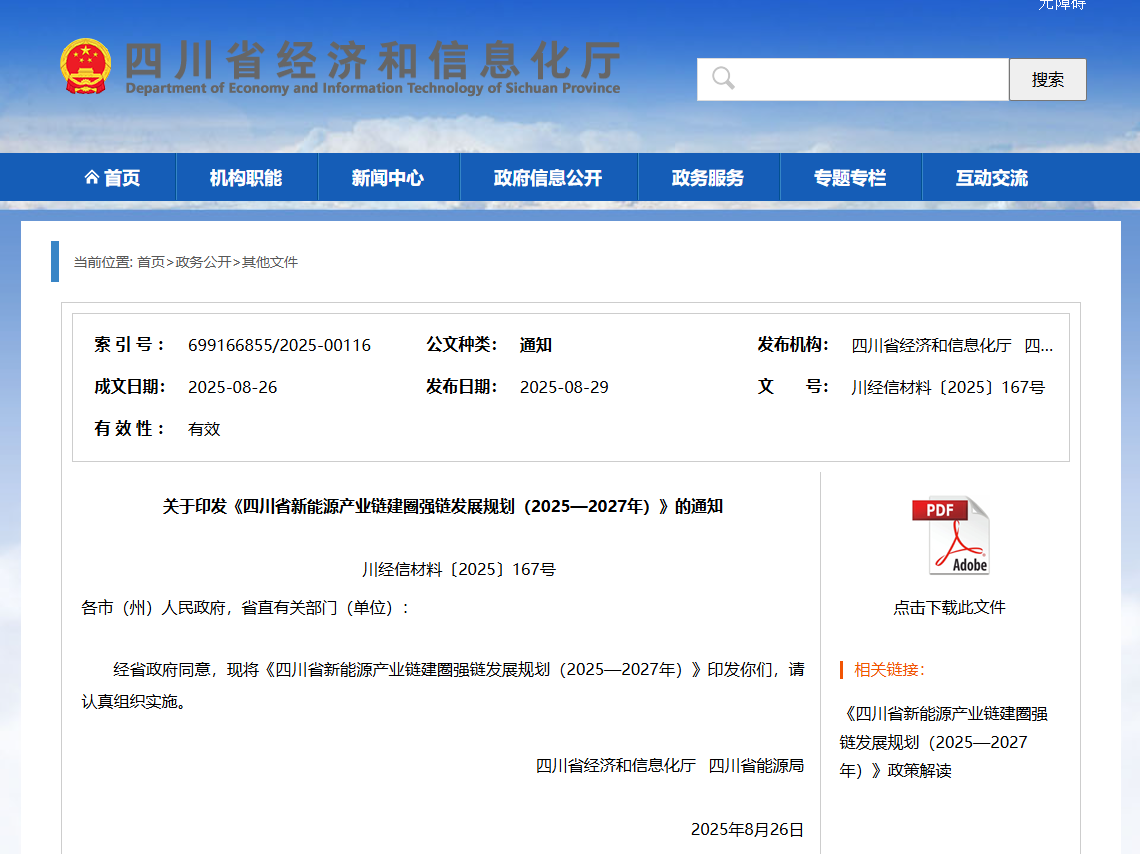Click 点击下载此文件 to download the file
The image size is (1140, 854).
click(x=950, y=607)
